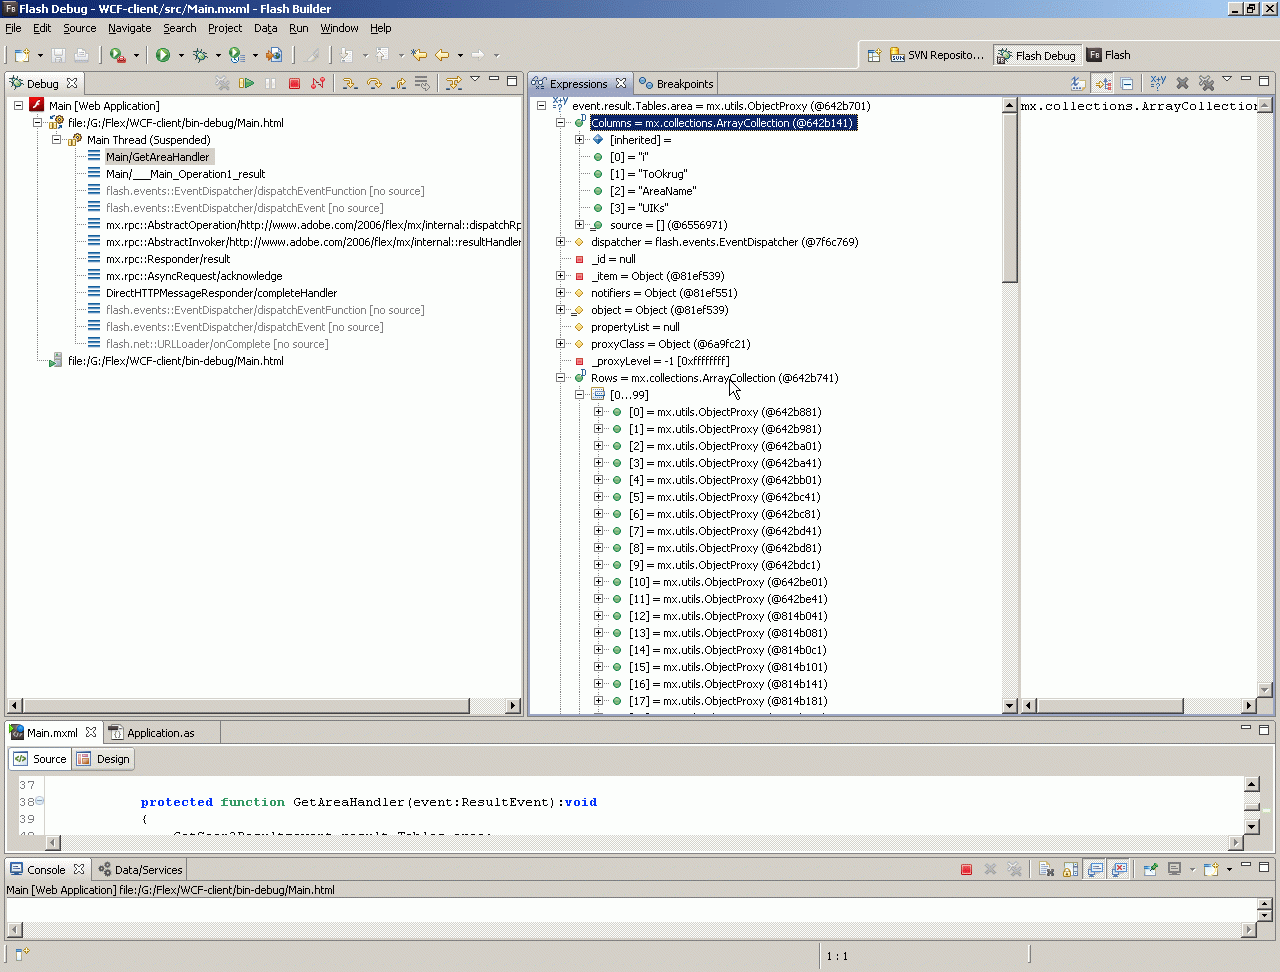Expand the dispatcher EventDispatcher node
The image size is (1280, 972).
[560, 242]
